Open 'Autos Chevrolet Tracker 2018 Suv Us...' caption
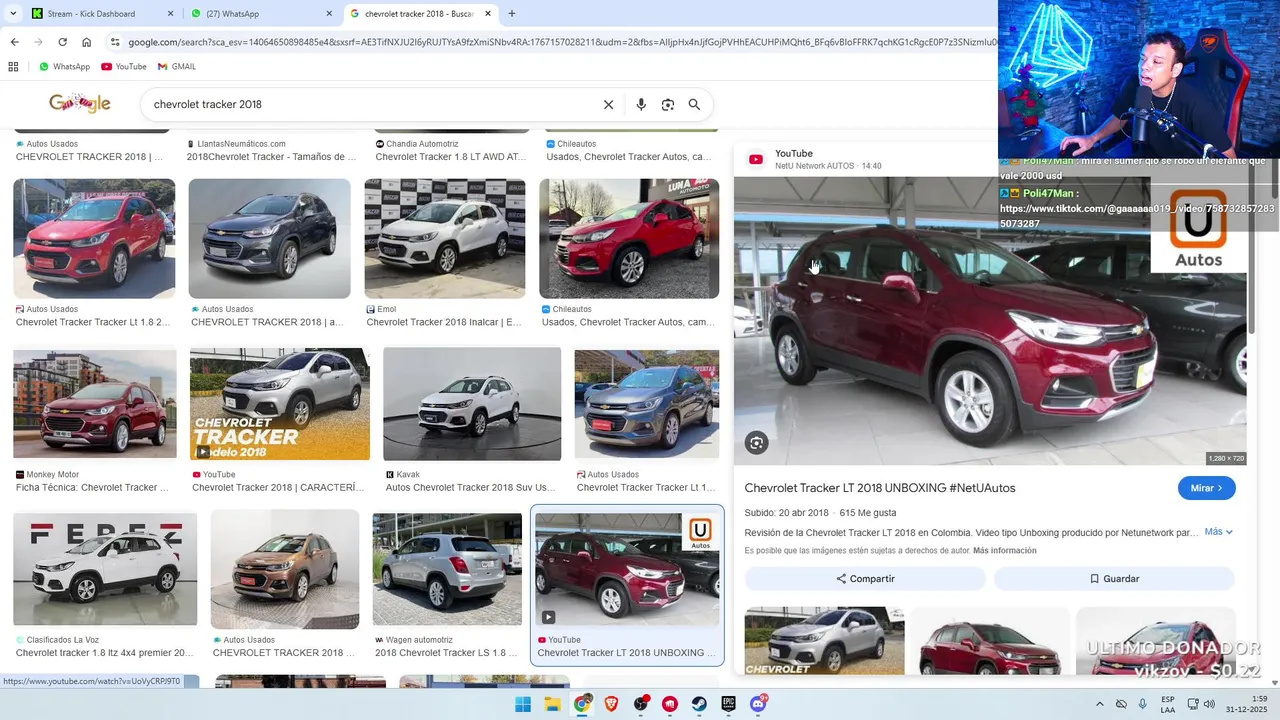The image size is (1280, 720). tap(470, 487)
